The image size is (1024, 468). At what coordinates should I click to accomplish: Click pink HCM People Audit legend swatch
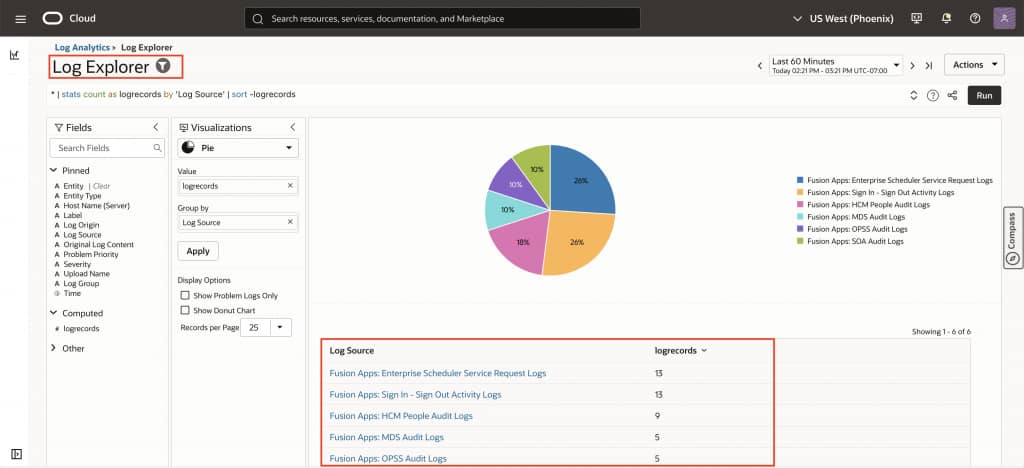800,204
